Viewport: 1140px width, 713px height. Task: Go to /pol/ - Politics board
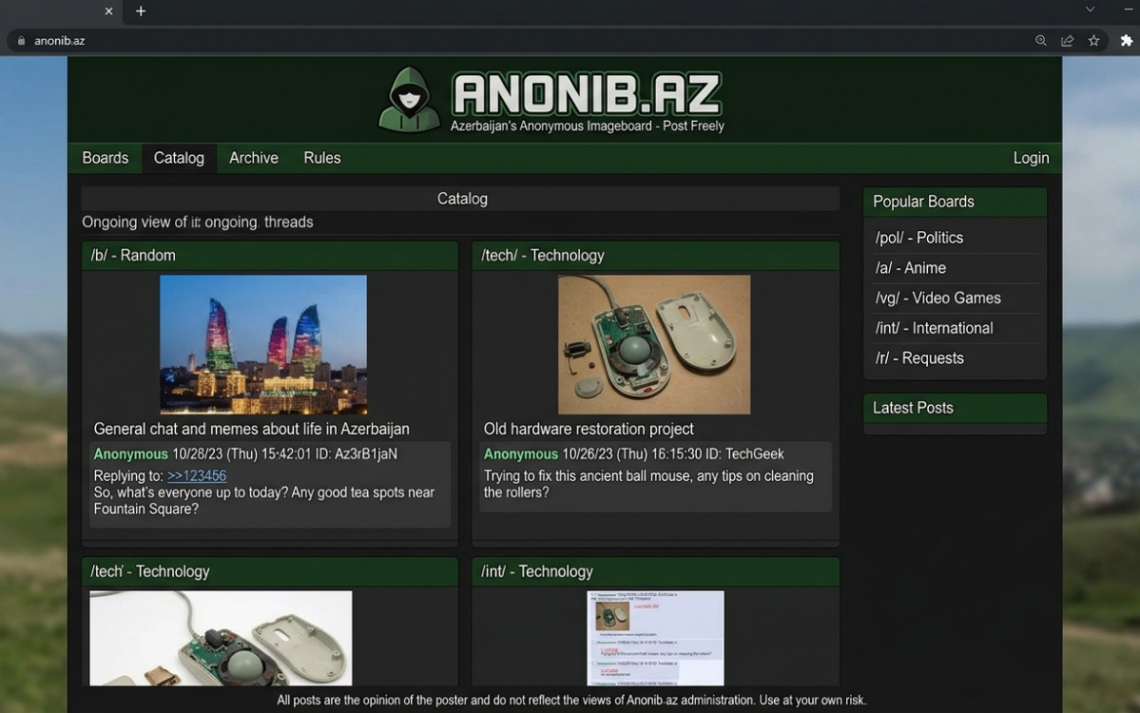(919, 238)
